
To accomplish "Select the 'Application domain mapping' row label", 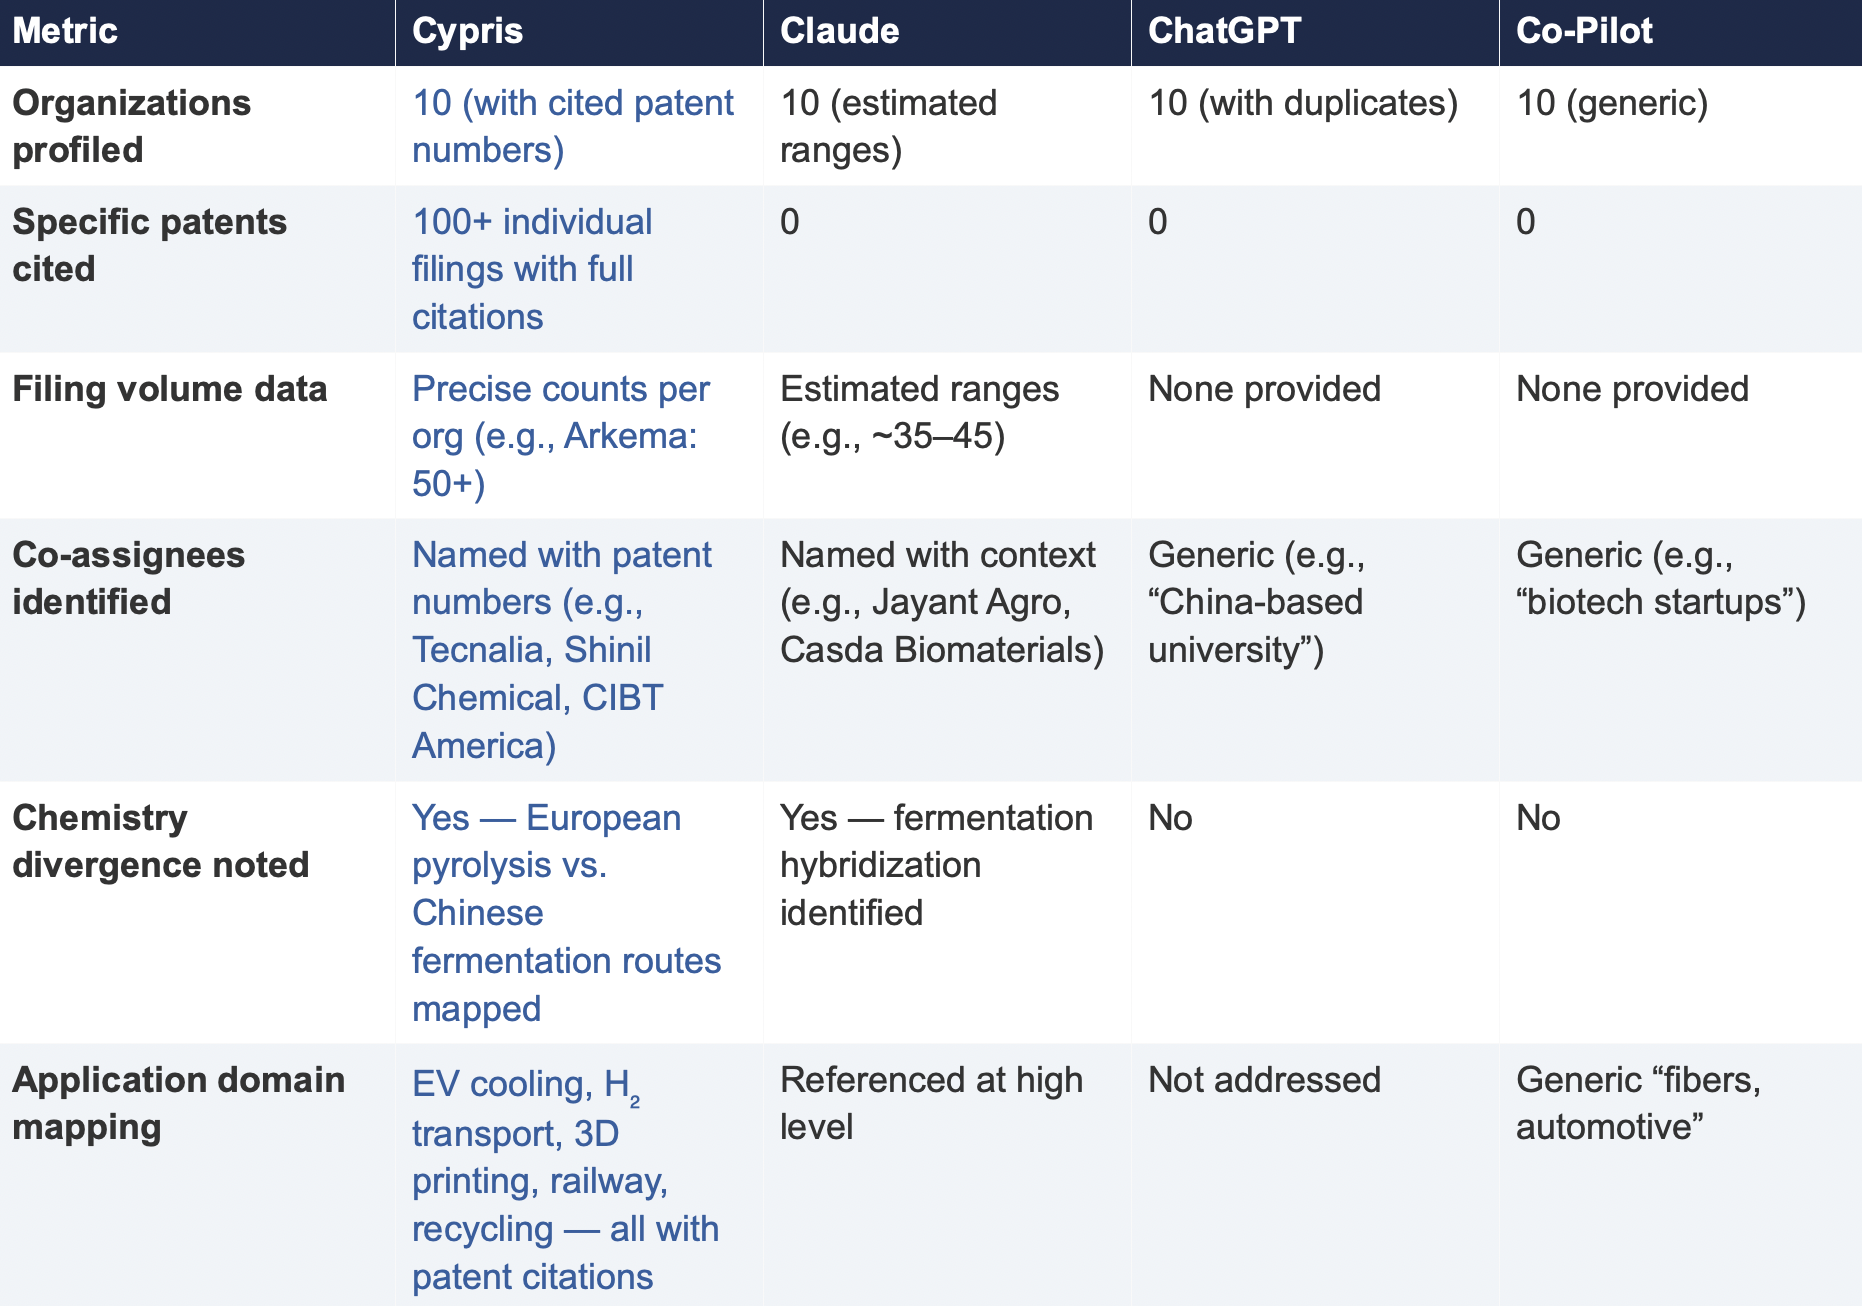I will tap(178, 1103).
